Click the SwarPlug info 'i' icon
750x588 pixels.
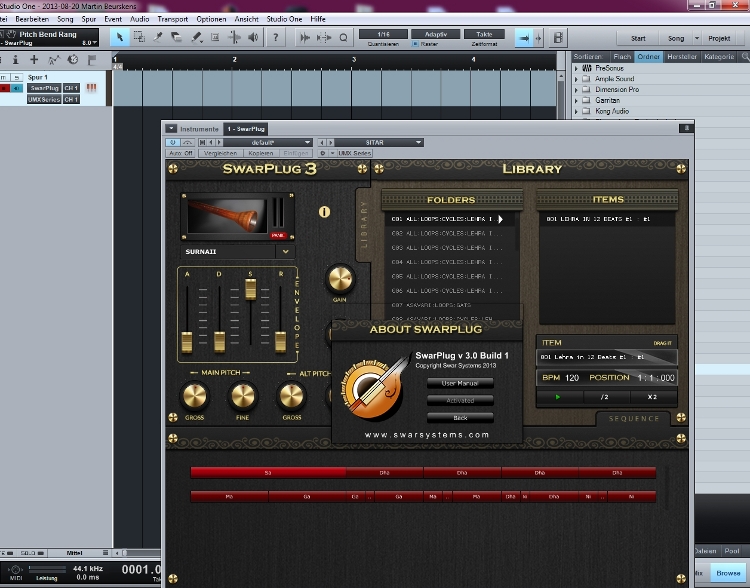coord(324,212)
